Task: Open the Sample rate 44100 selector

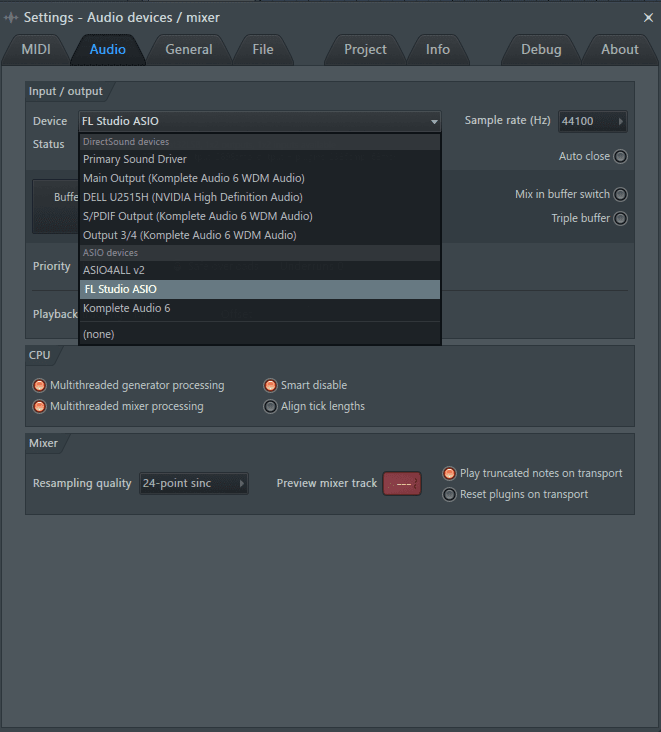Action: pos(592,121)
